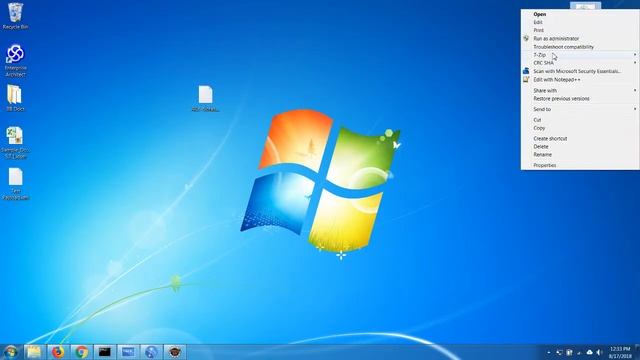Screen dimensions: 640x360
Task: Open Properties from the context menu
Action: point(580,165)
